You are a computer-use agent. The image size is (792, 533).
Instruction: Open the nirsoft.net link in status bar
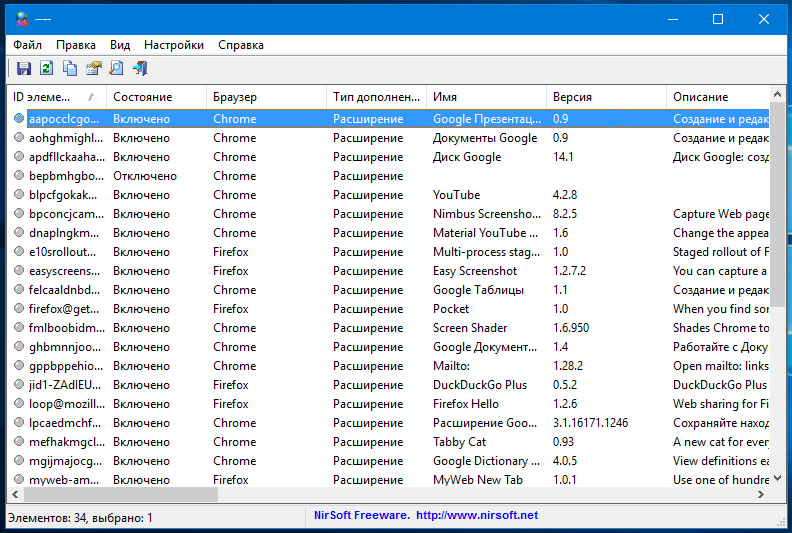pyautogui.click(x=477, y=515)
